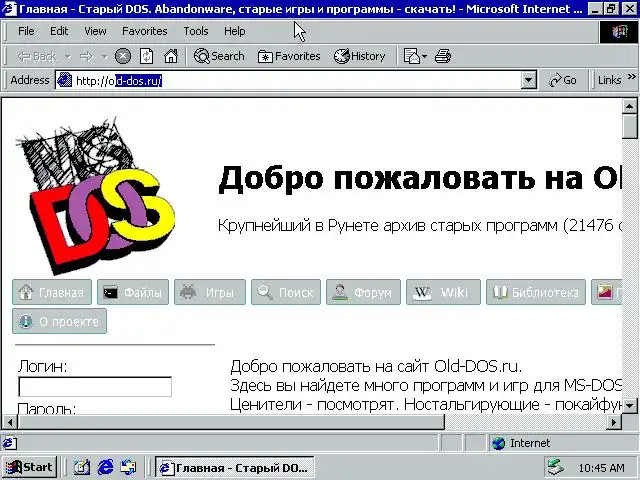The height and width of the screenshot is (480, 640).
Task: Click in the Address URL field
Action: tap(297, 80)
